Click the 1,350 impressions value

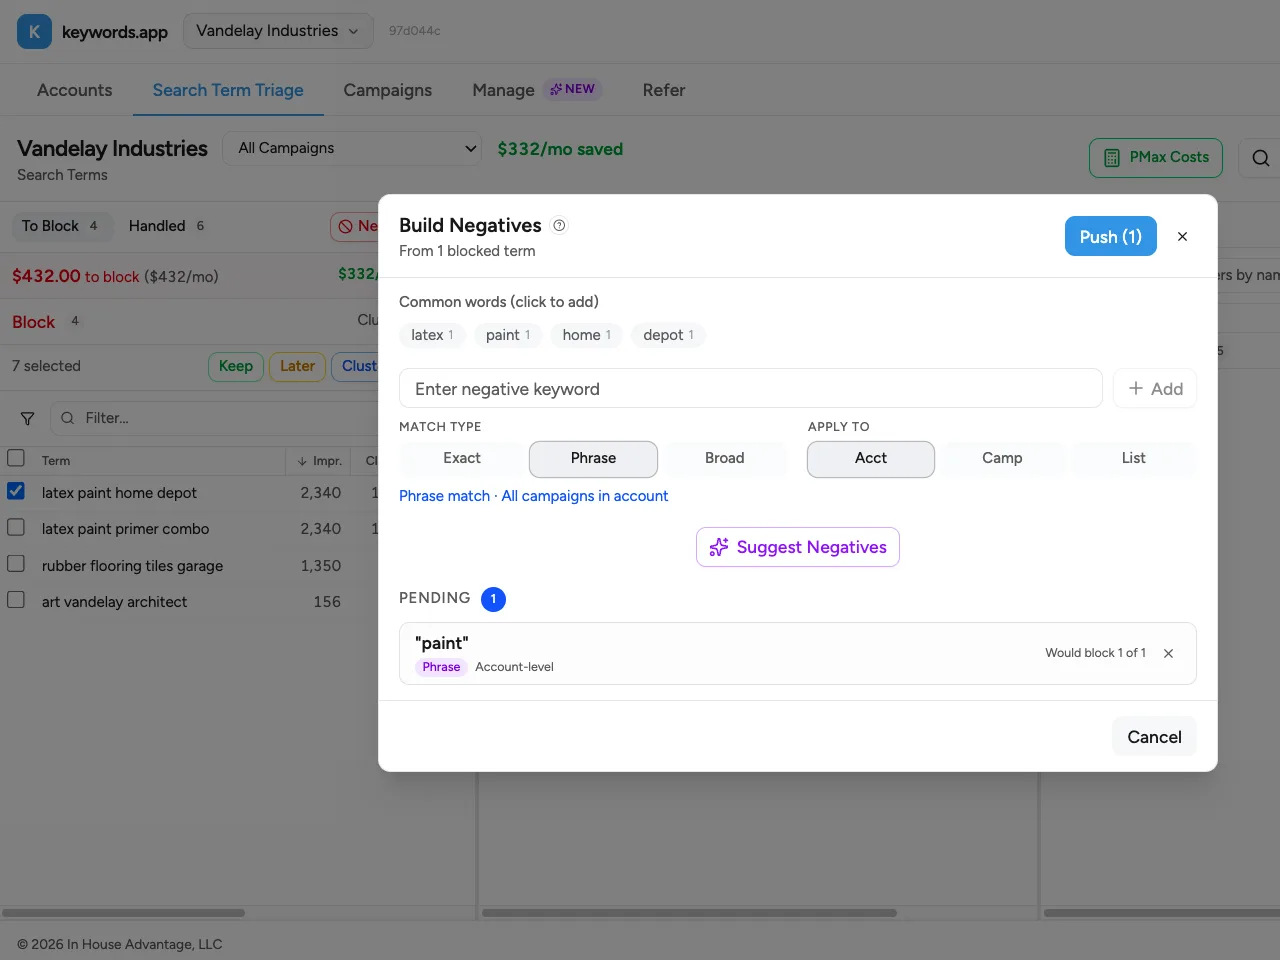(x=321, y=565)
